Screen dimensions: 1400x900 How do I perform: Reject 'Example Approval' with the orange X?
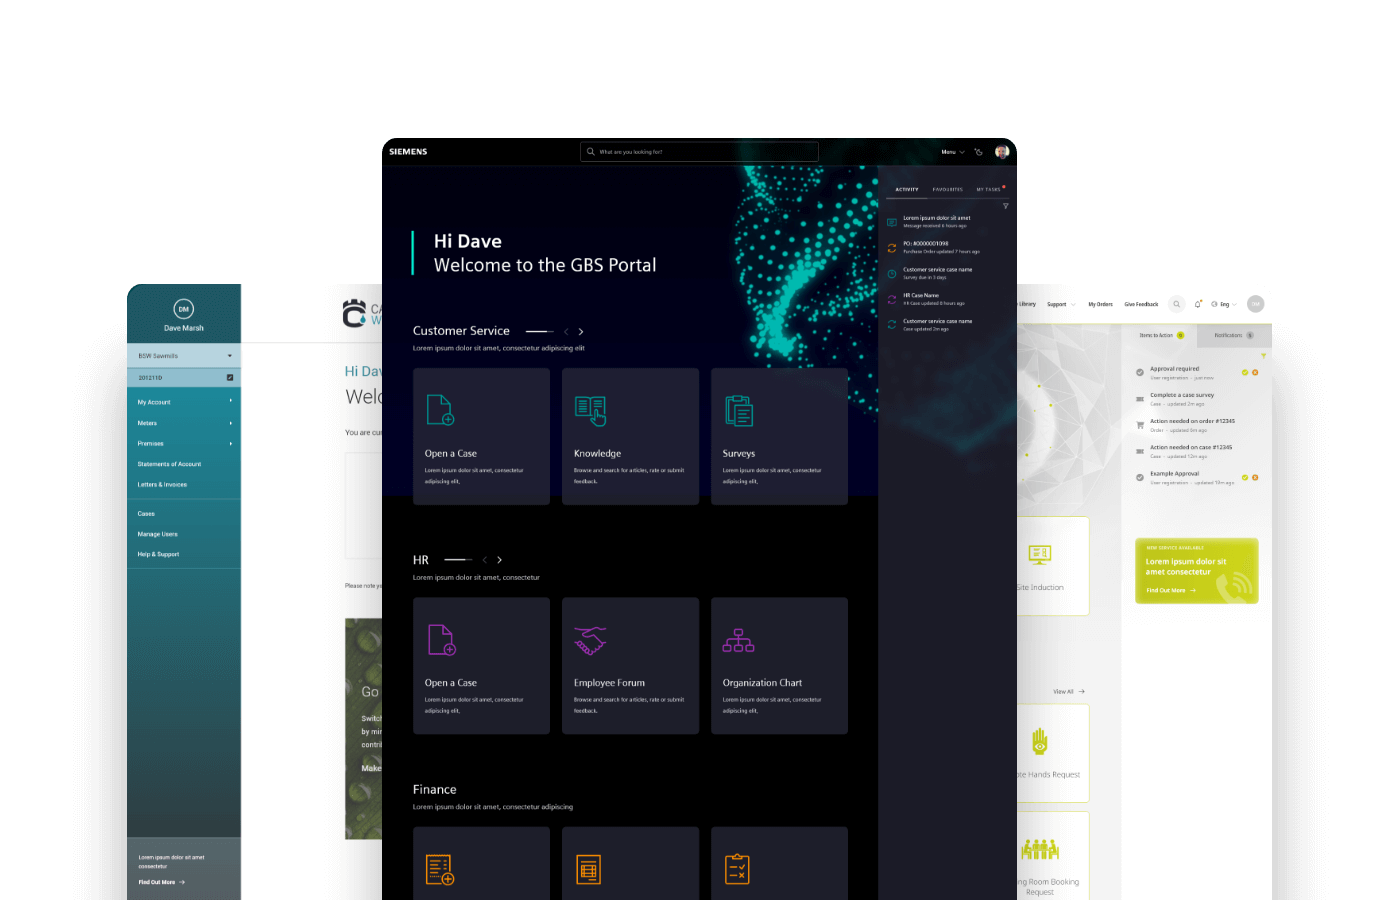(1255, 478)
